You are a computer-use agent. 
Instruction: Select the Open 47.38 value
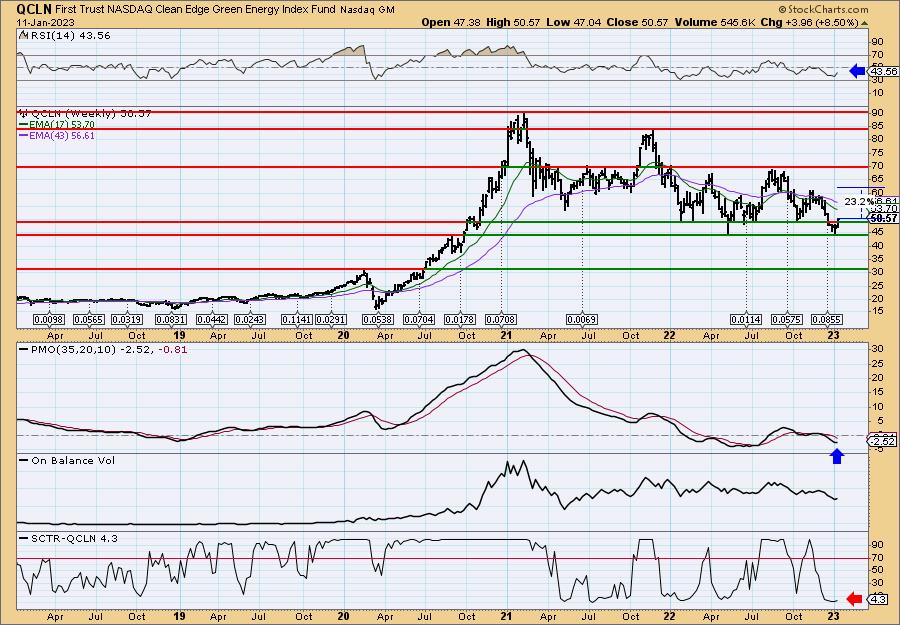(452, 22)
